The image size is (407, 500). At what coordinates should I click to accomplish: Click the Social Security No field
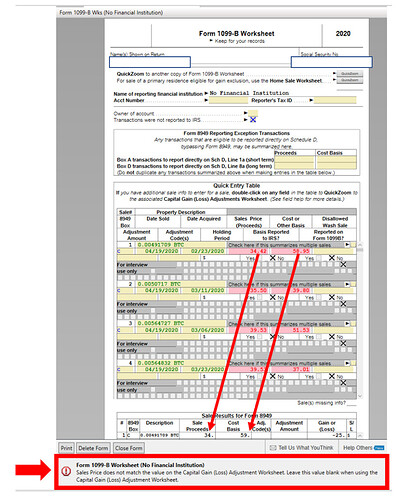(331, 62)
